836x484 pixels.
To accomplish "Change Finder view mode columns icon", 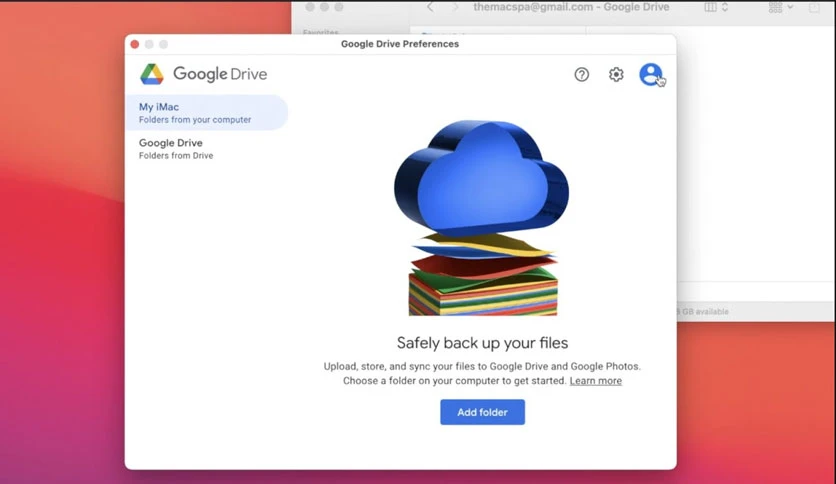I will [x=716, y=7].
